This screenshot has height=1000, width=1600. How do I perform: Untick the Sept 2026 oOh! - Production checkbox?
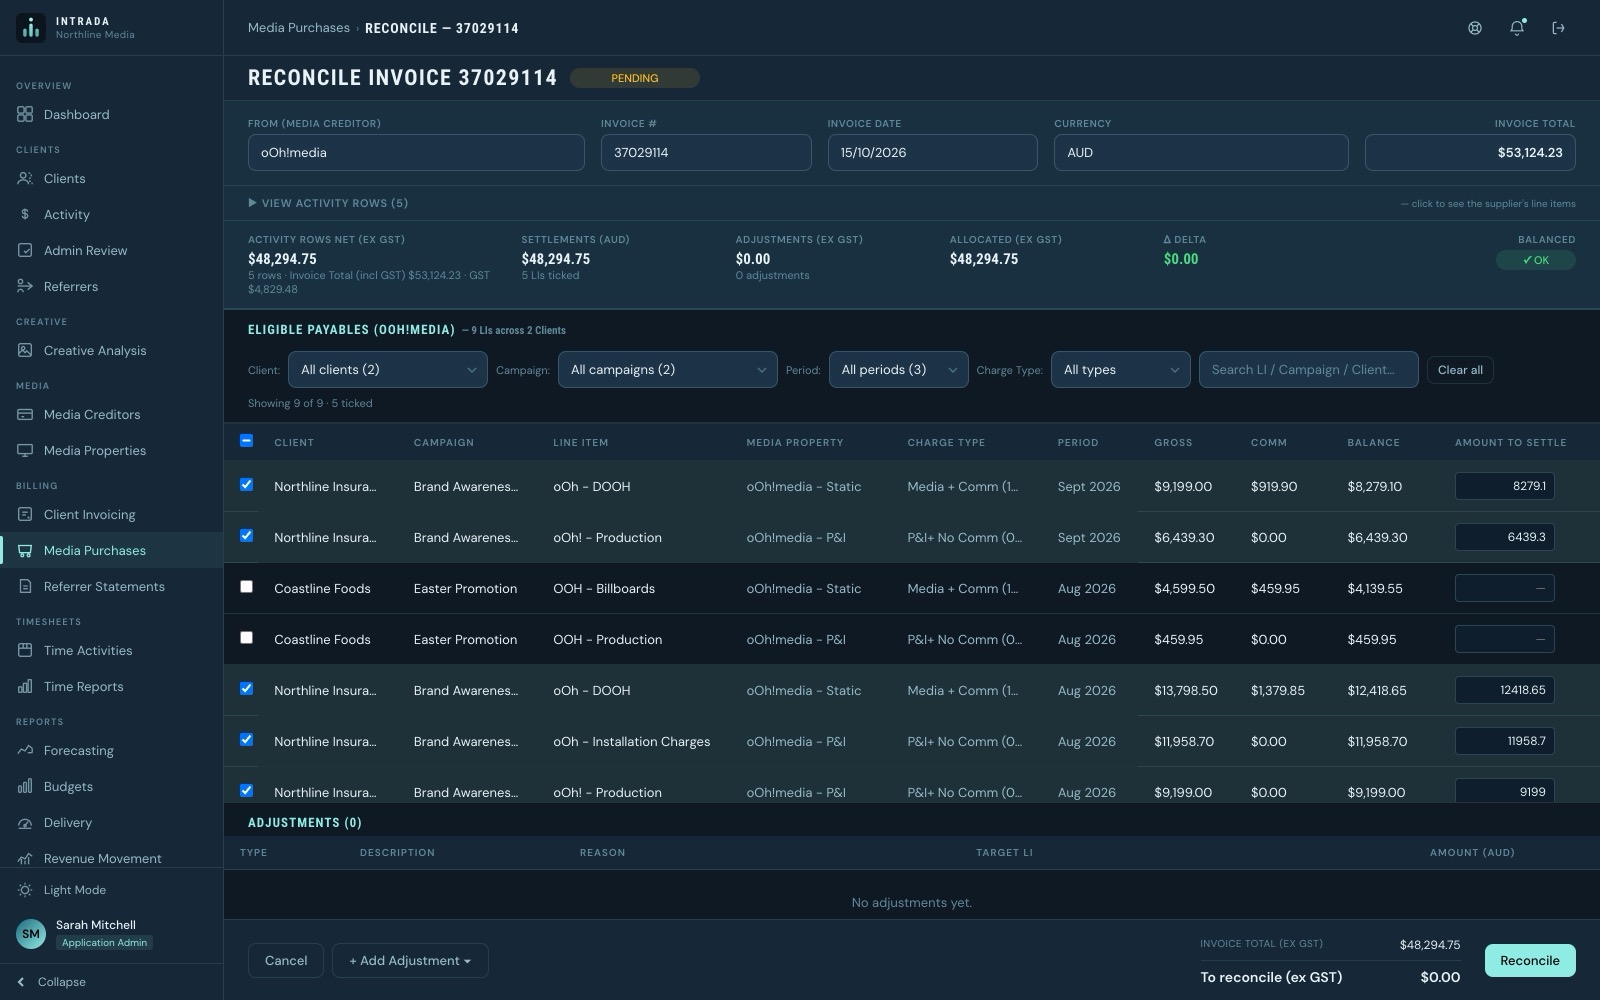click(246, 536)
